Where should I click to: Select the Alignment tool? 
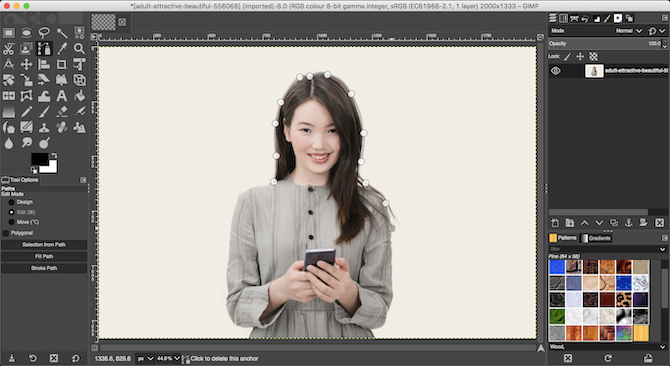44,64
